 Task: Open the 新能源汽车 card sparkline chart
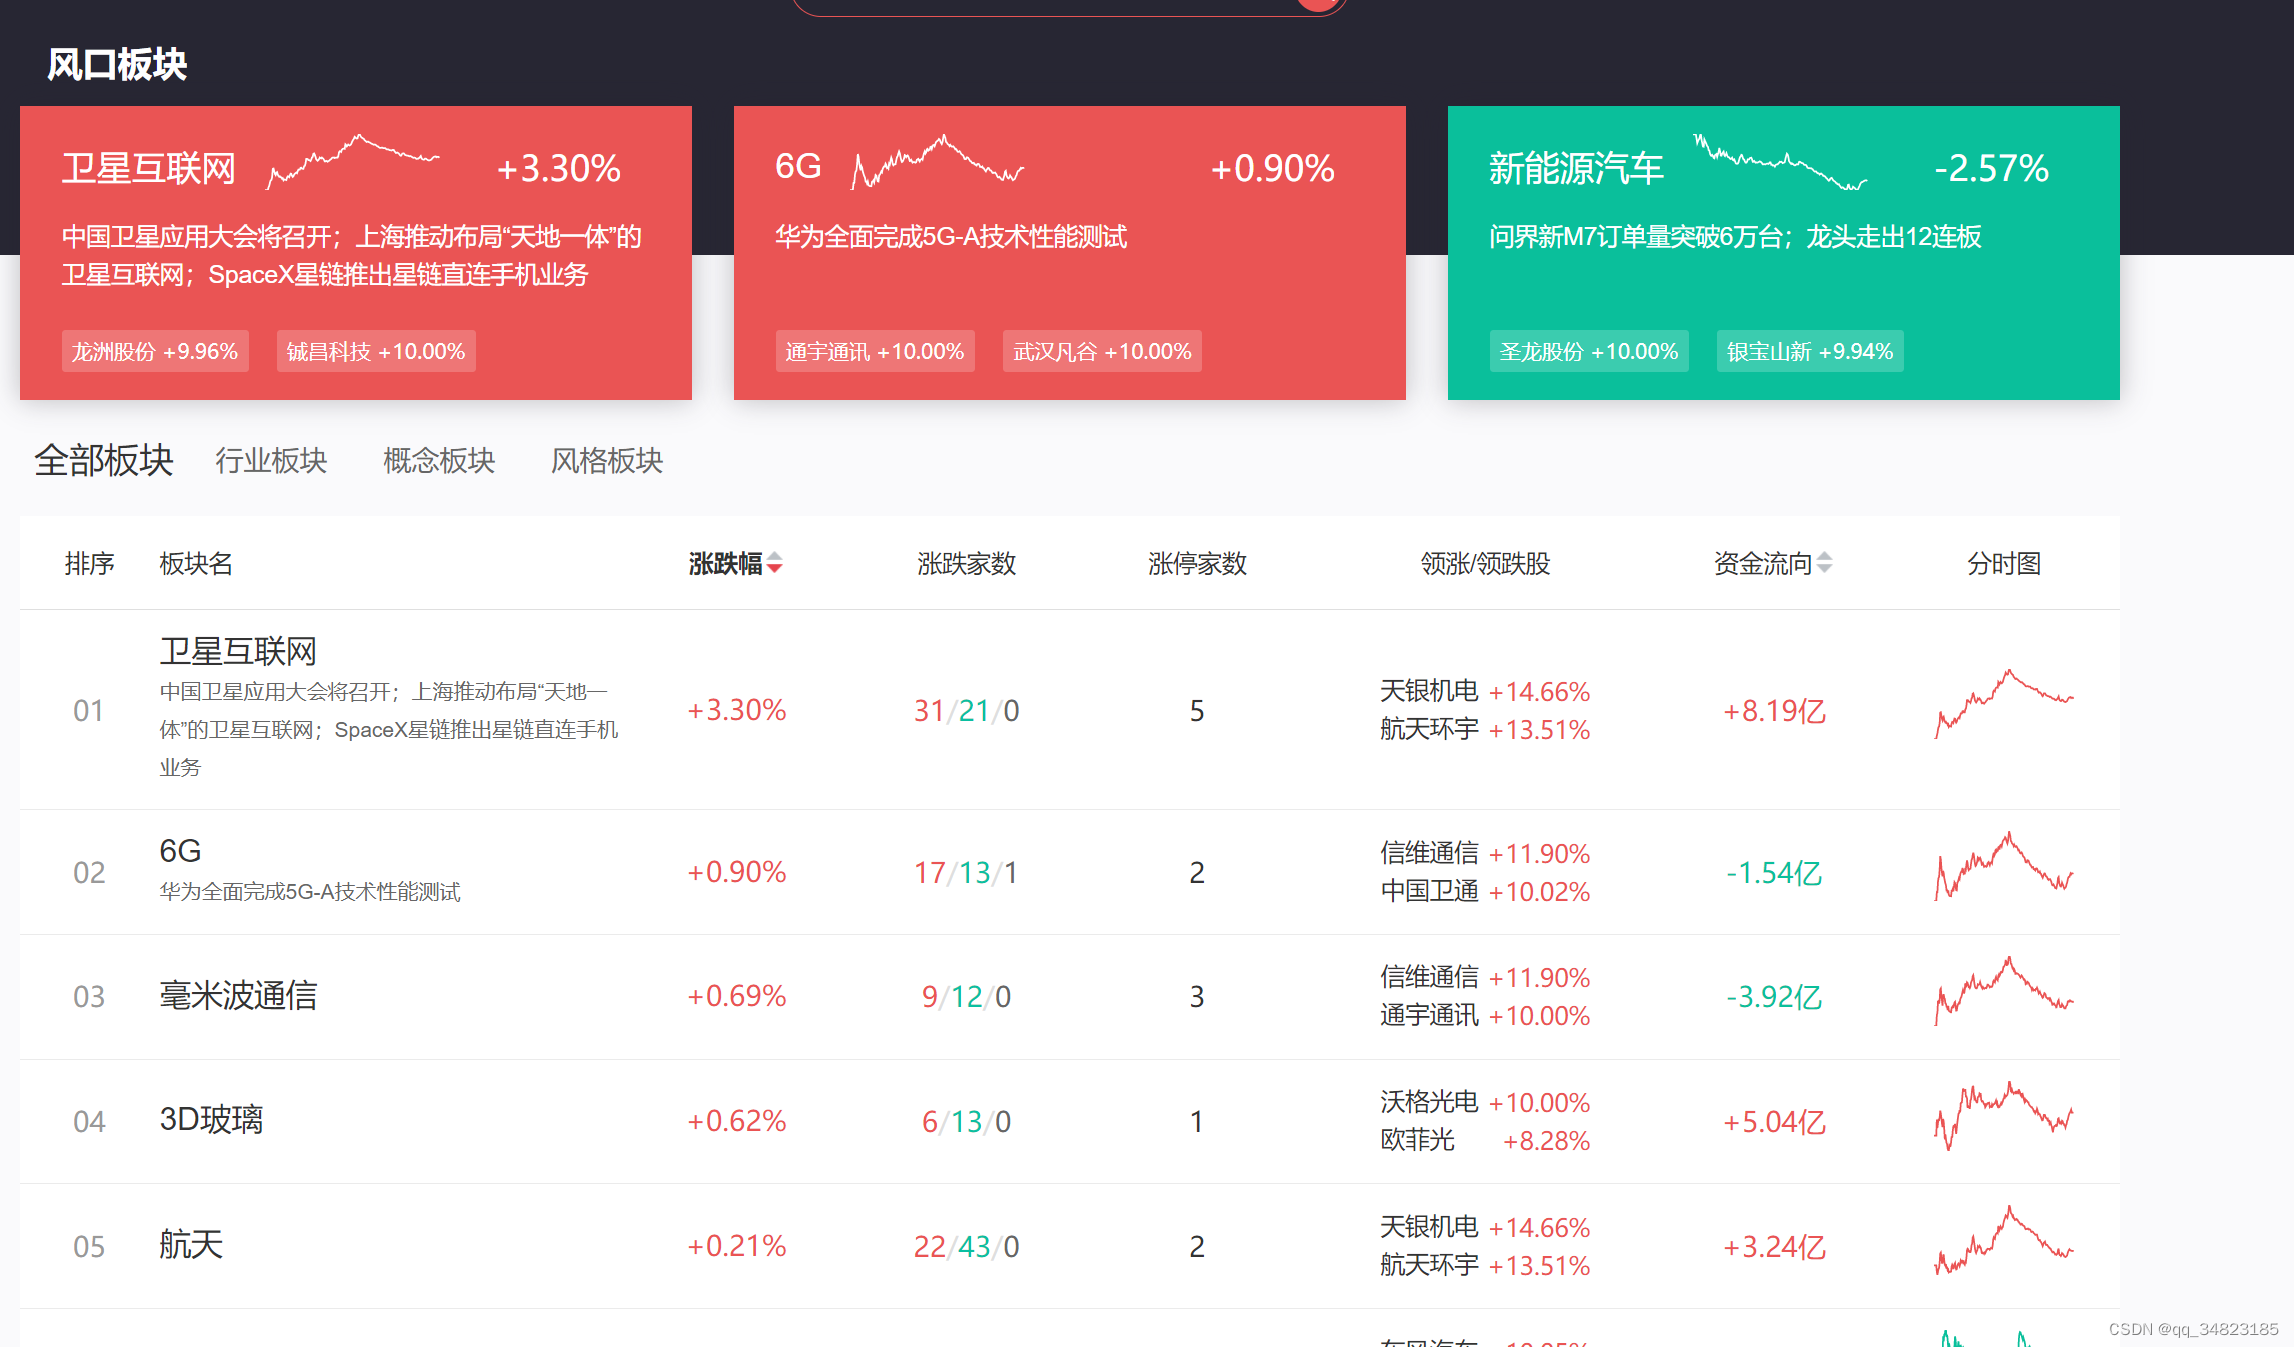[x=1780, y=162]
